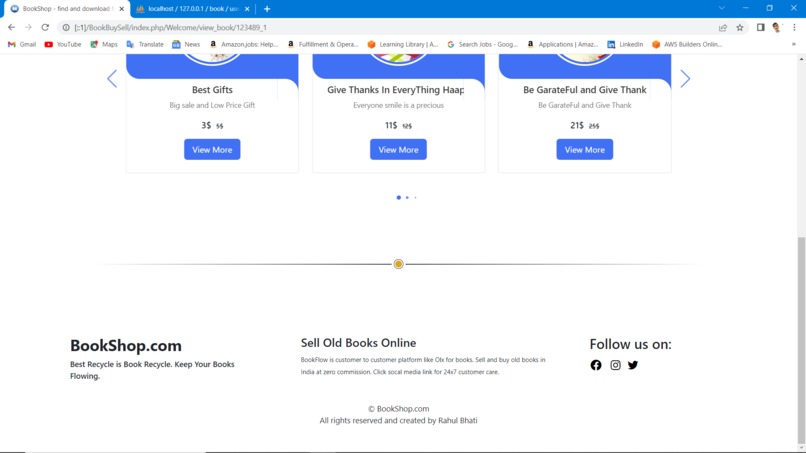806x453 pixels.
Task: Open the Twitter social icon
Action: pos(633,365)
